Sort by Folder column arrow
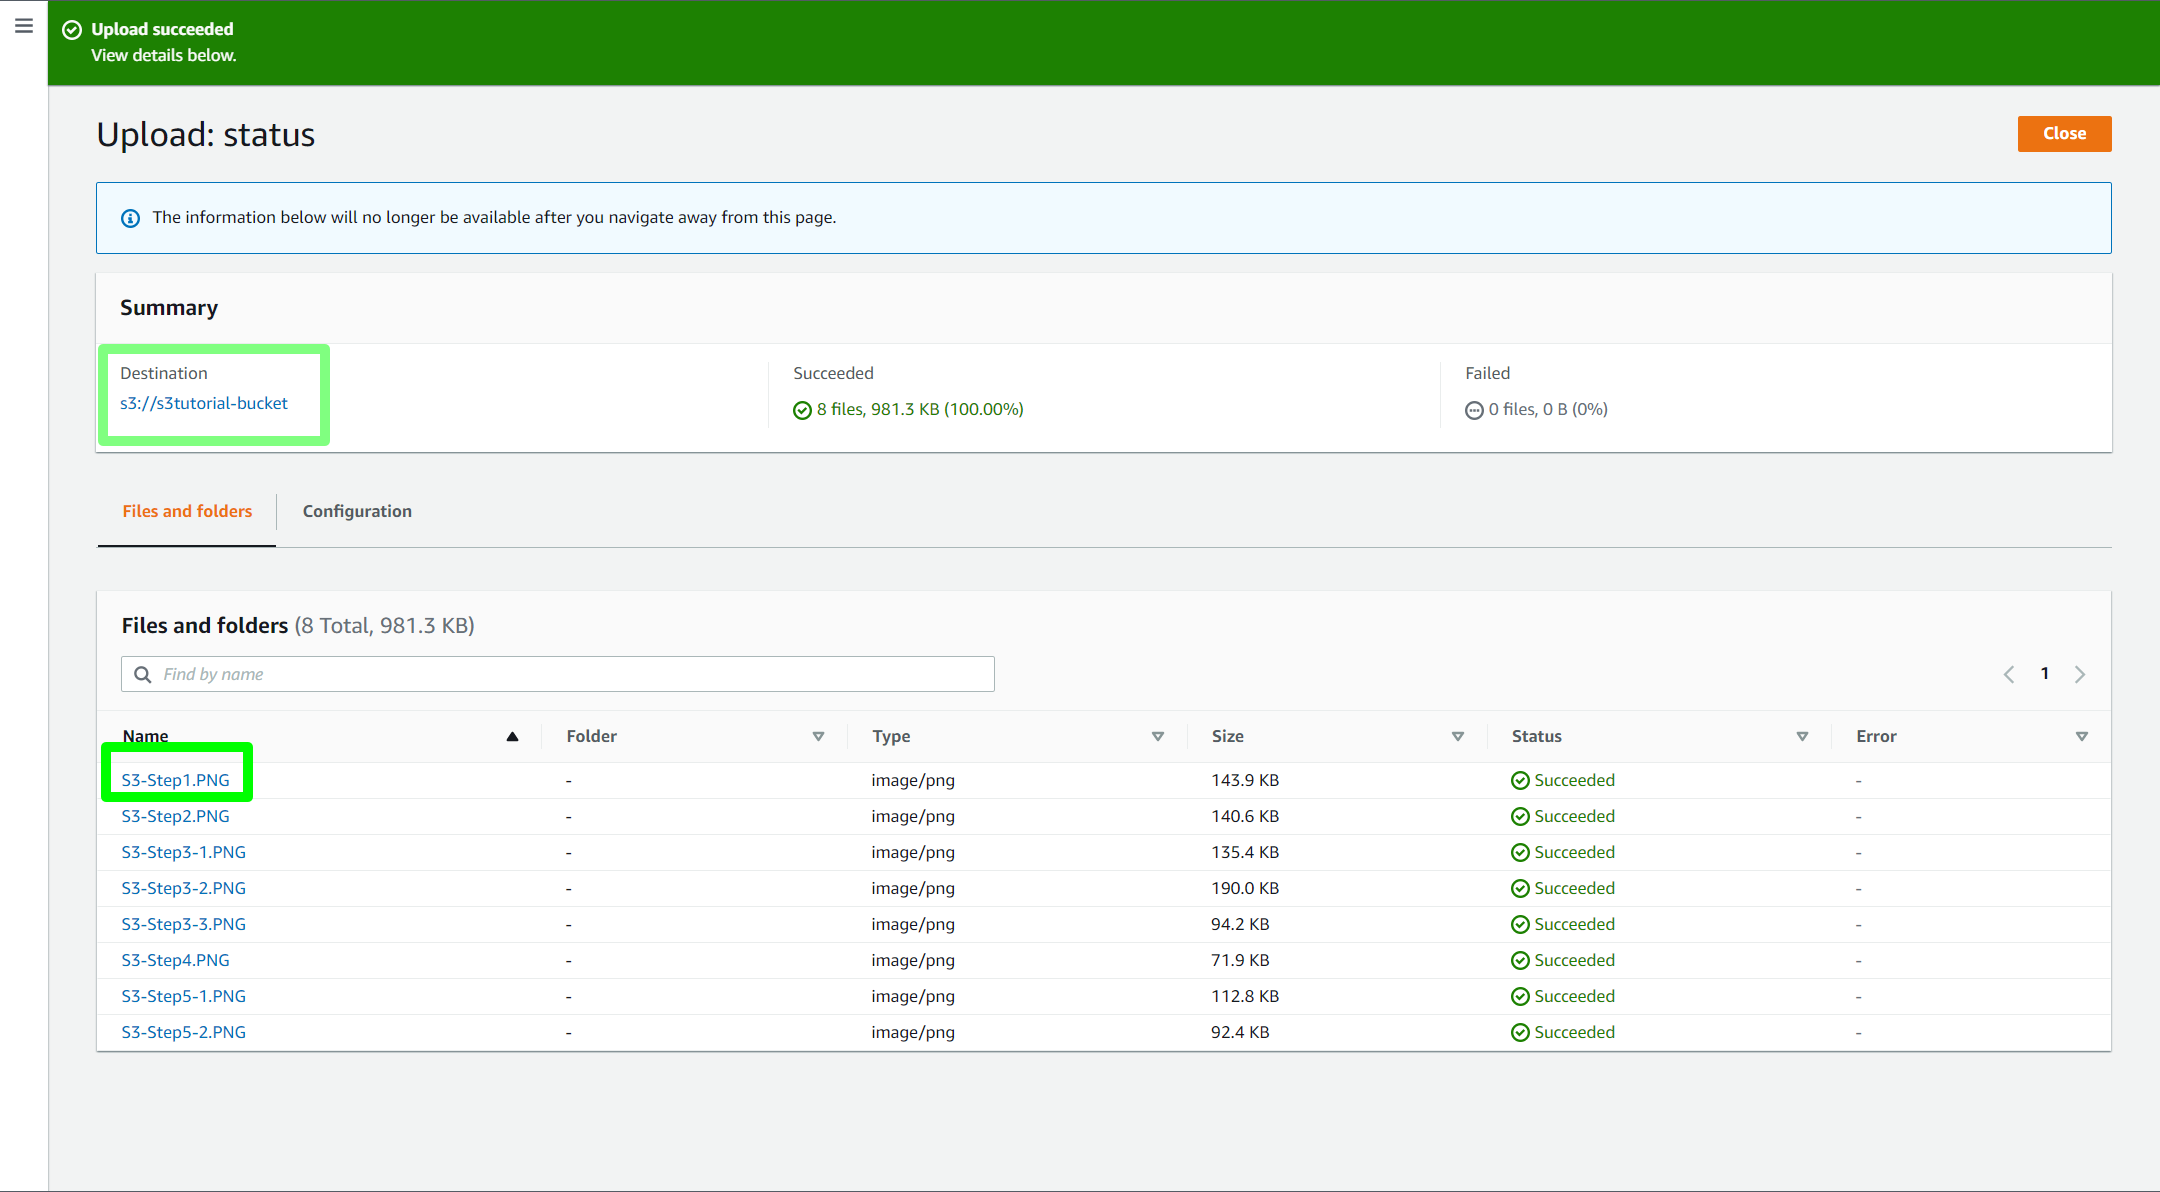Image resolution: width=2160 pixels, height=1192 pixels. [818, 736]
